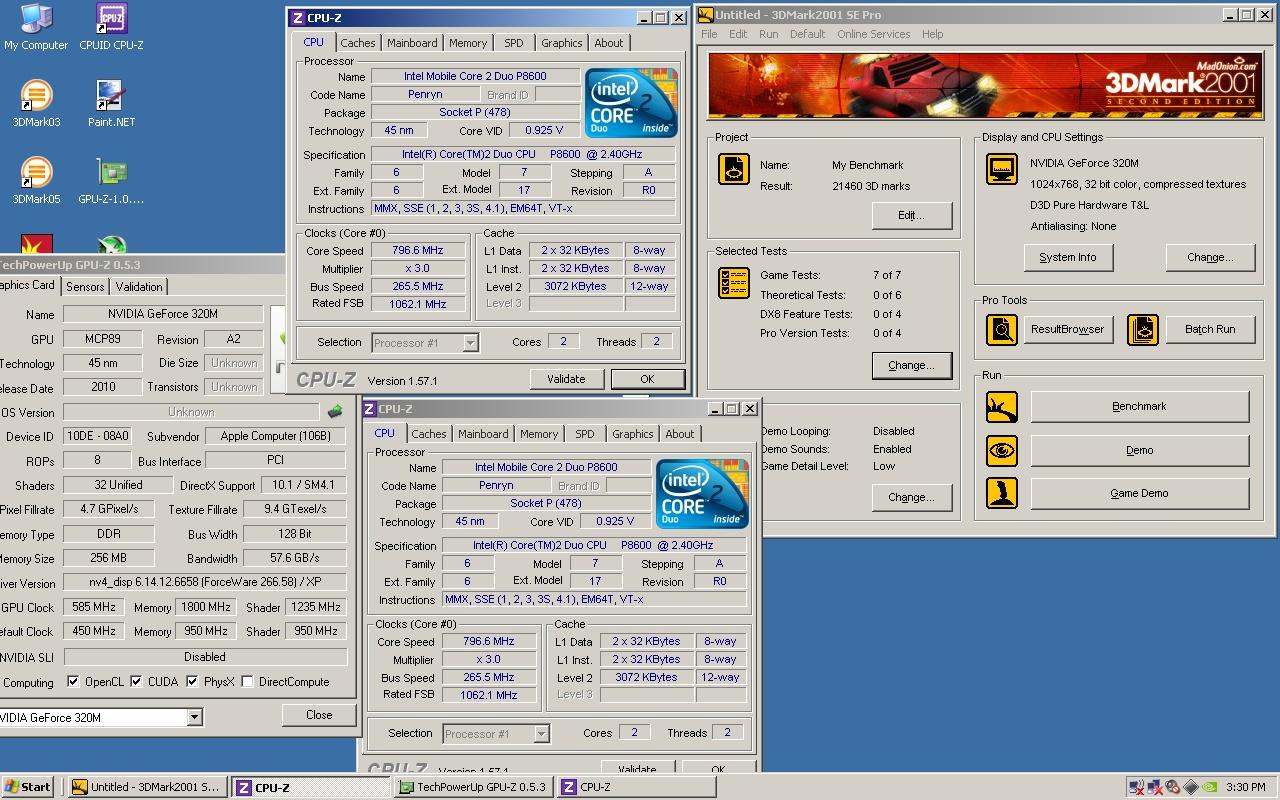This screenshot has width=1280, height=800.
Task: Click the Boot Camp diamond tray icon
Action: pos(1190,787)
